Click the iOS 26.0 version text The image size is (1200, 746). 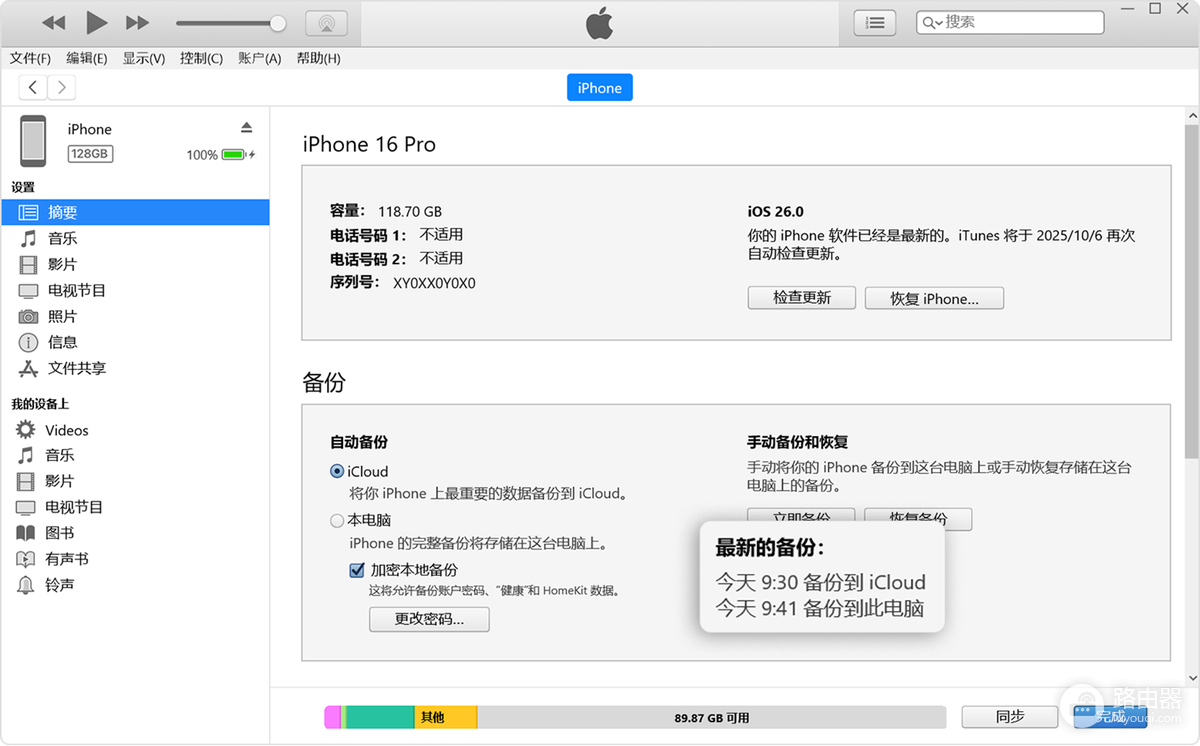[776, 212]
